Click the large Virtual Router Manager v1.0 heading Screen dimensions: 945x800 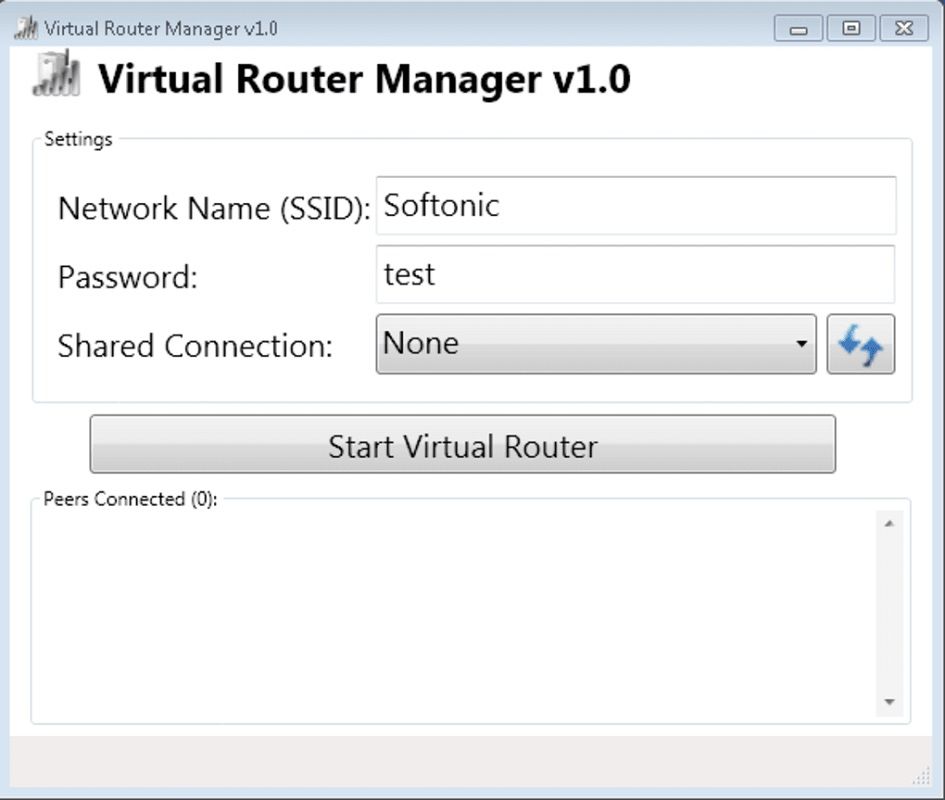(x=364, y=78)
